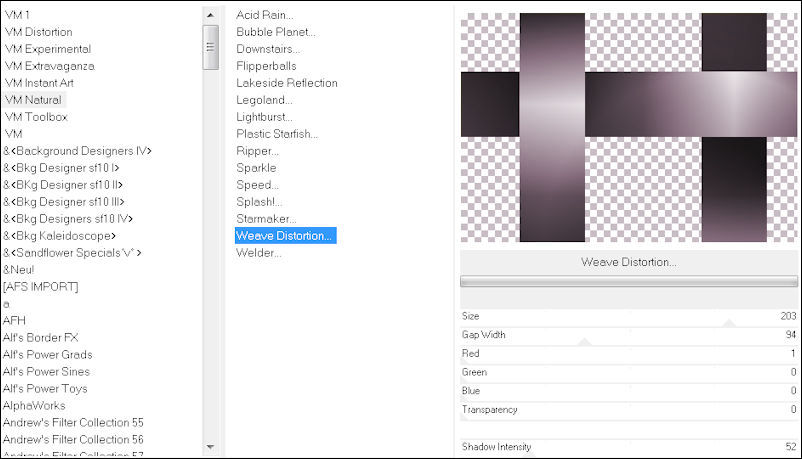Image resolution: width=802 pixels, height=459 pixels.
Task: Adjust the Red slider
Action: [629, 354]
